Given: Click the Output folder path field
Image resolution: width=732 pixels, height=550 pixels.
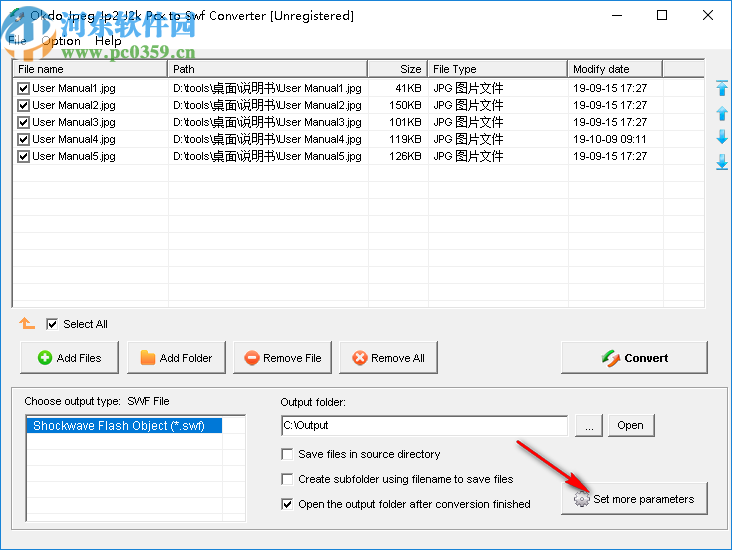Looking at the screenshot, I should click(x=424, y=425).
